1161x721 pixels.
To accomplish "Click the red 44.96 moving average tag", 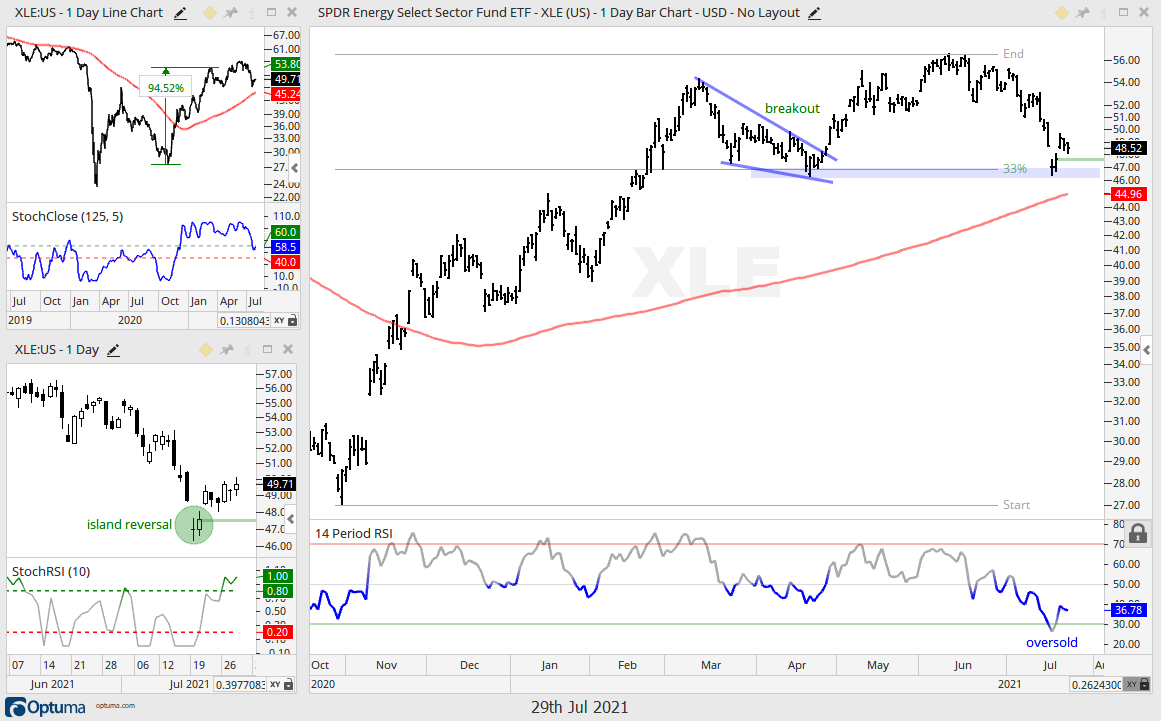I will pos(1128,194).
